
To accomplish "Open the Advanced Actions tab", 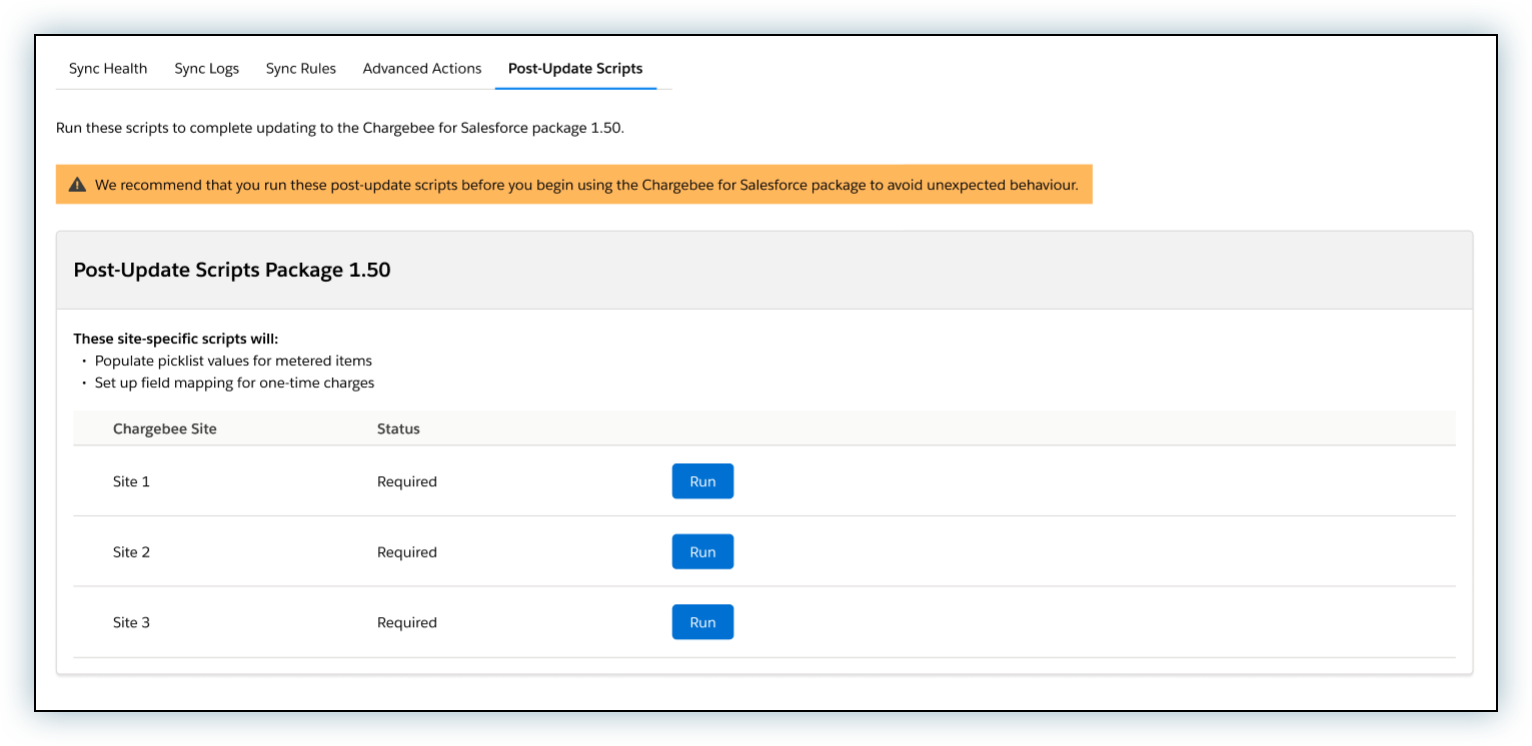I will pyautogui.click(x=422, y=69).
